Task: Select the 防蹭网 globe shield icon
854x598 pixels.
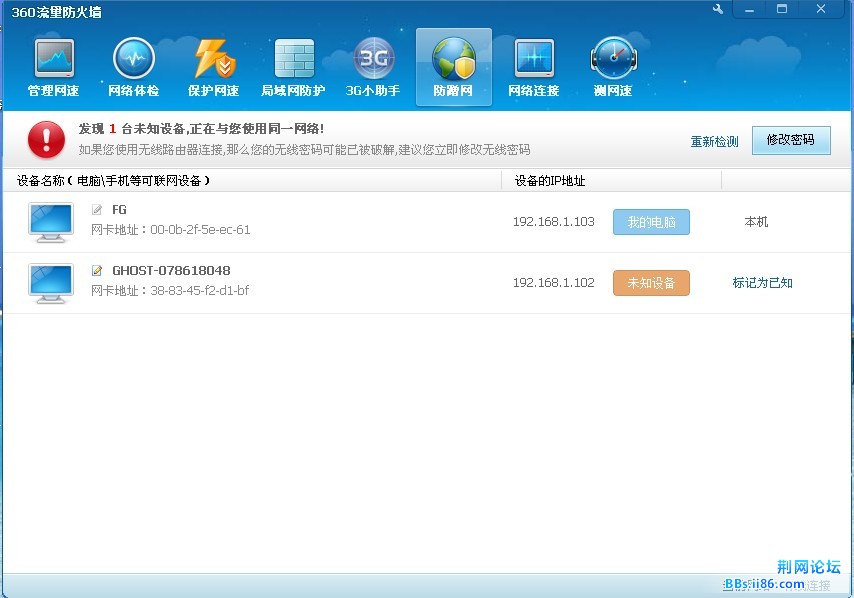Action: click(x=454, y=68)
